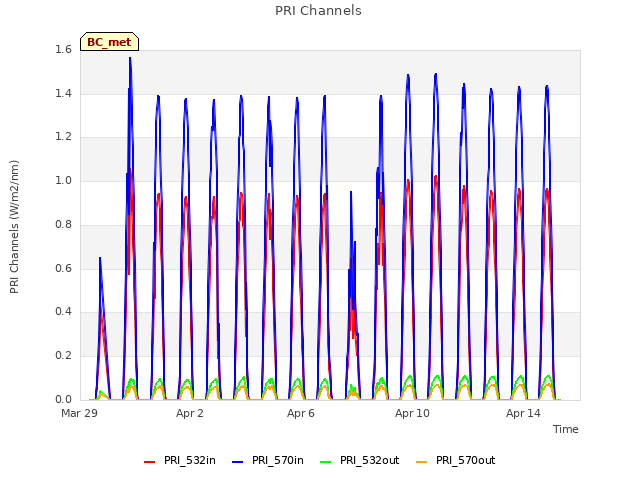The height and width of the screenshot is (480, 640).
Task: Select the PRI_532out legend label
Action: [x=369, y=460]
